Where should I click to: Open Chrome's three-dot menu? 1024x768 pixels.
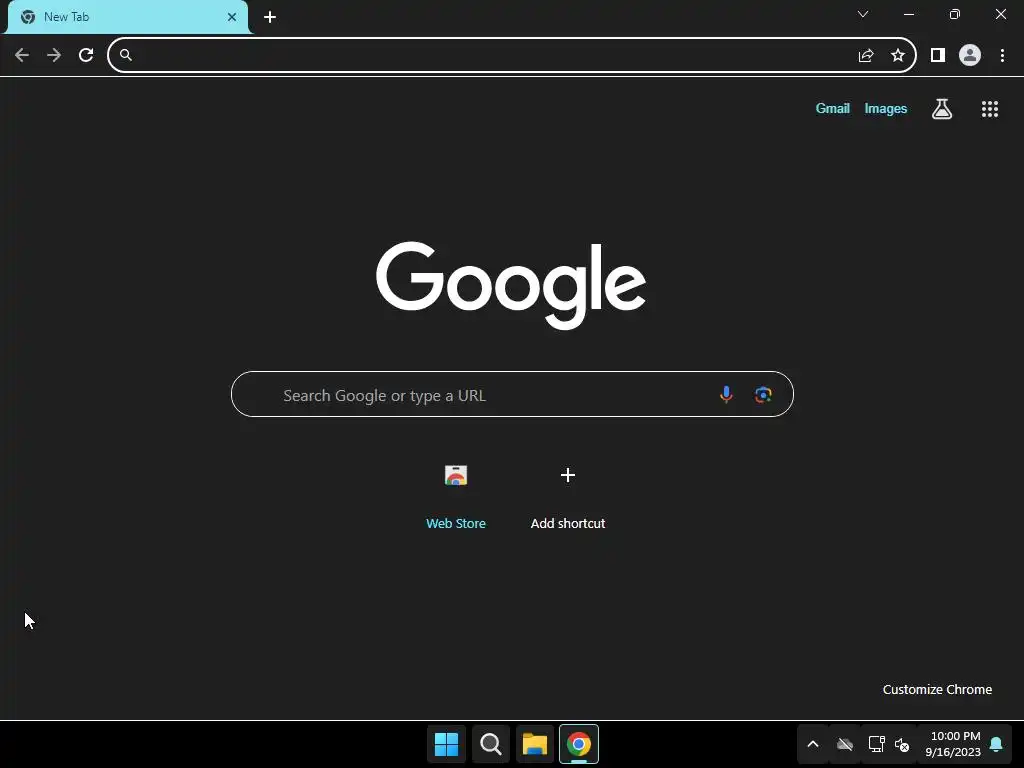1002,56
